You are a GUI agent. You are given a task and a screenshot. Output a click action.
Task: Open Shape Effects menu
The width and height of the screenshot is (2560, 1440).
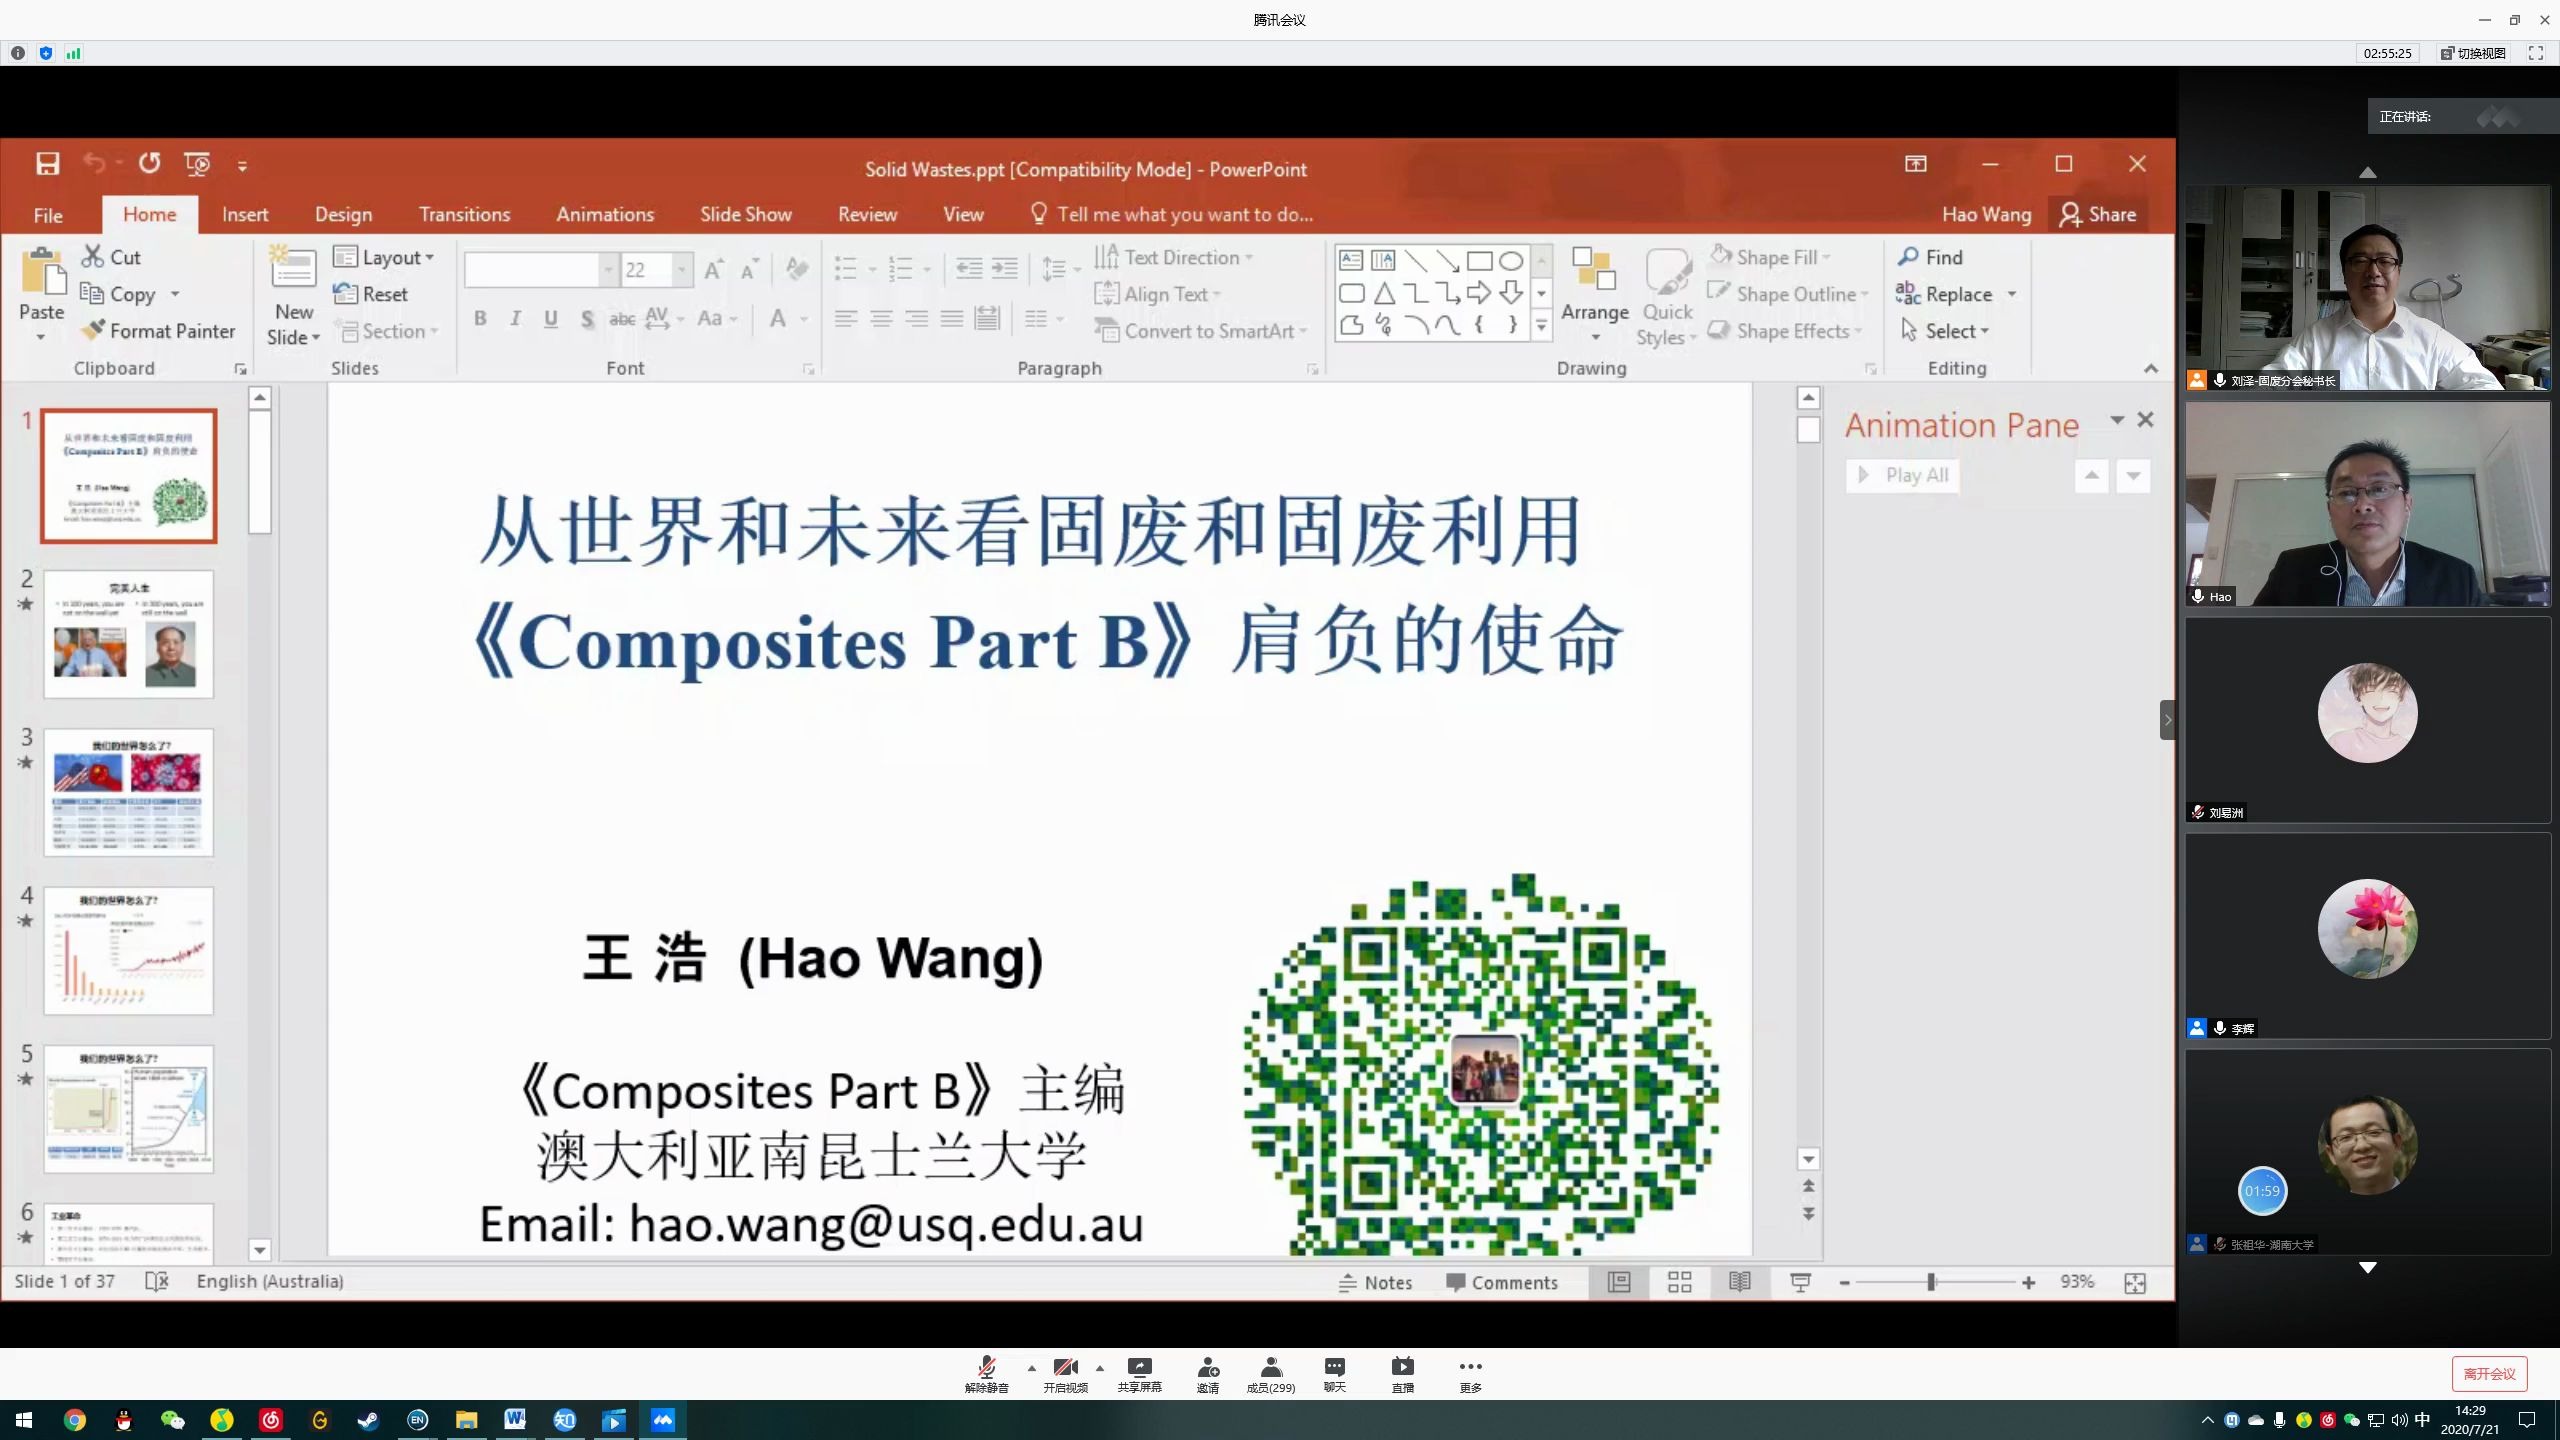pyautogui.click(x=1785, y=331)
